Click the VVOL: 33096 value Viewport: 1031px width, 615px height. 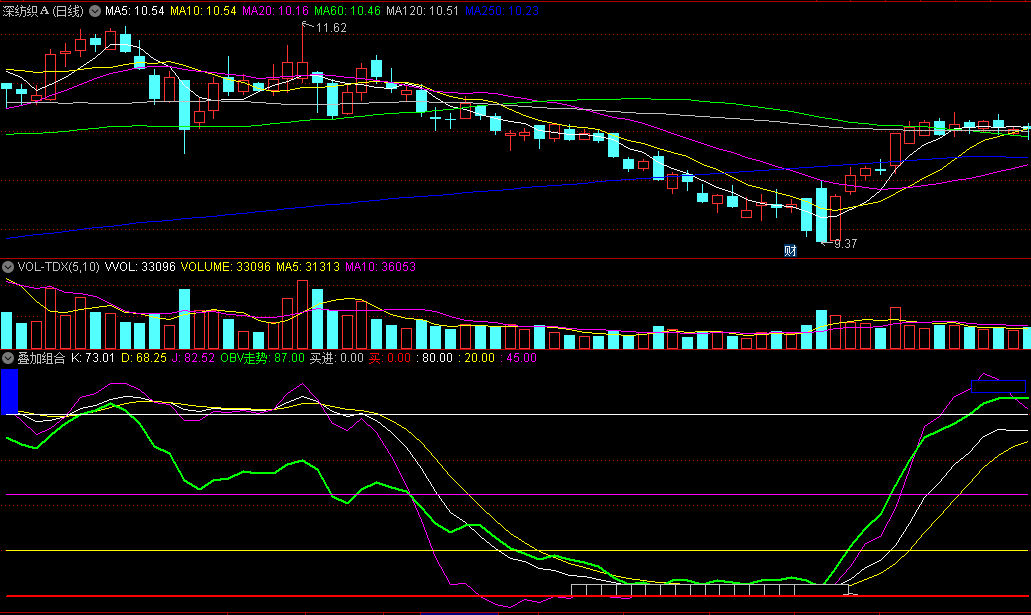pos(140,267)
